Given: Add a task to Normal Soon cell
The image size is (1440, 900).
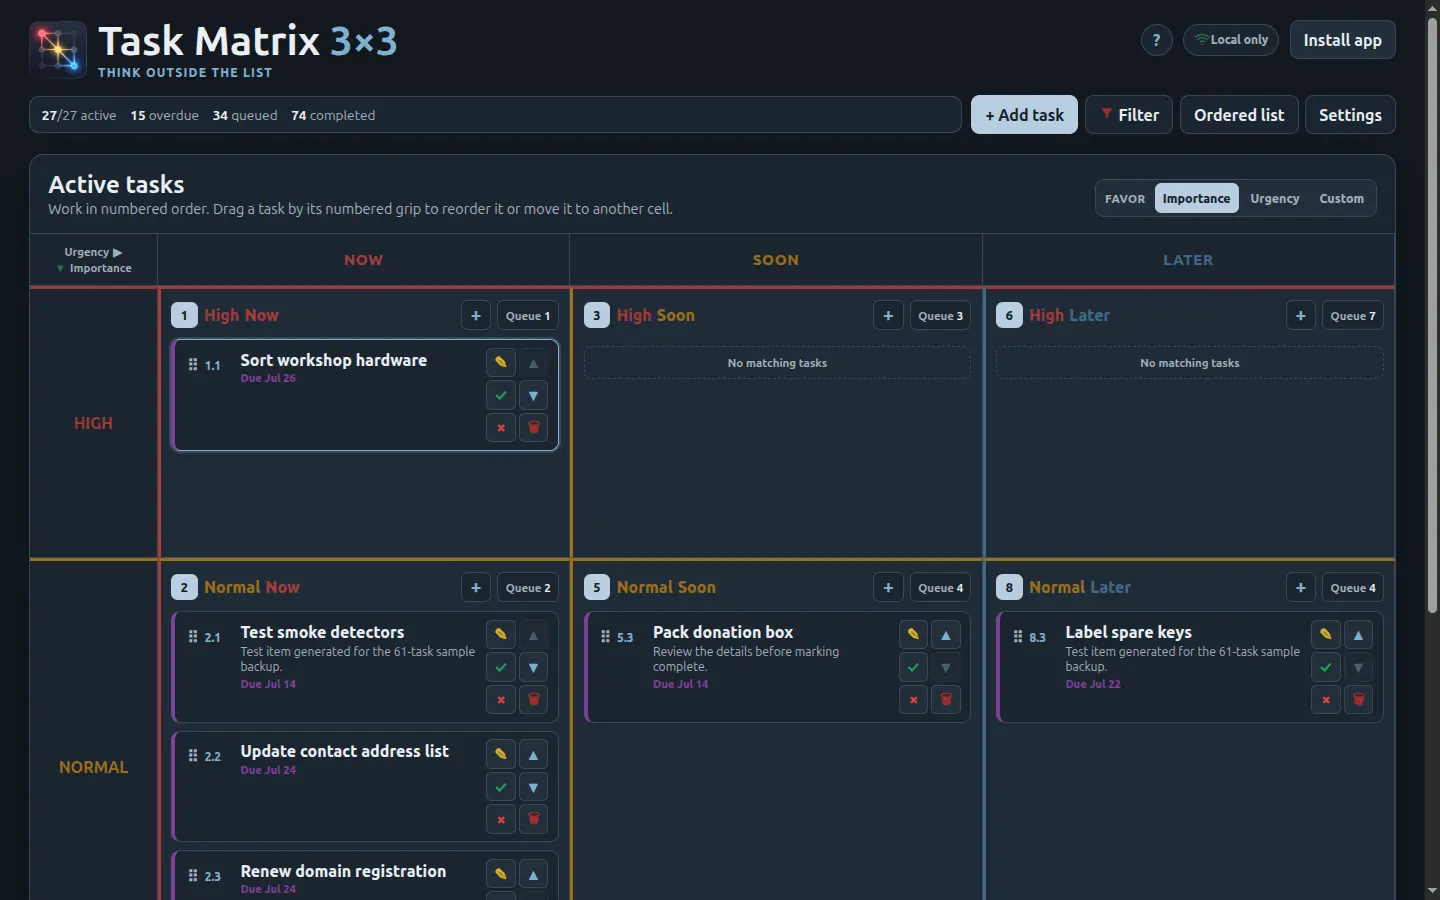Looking at the screenshot, I should (888, 588).
